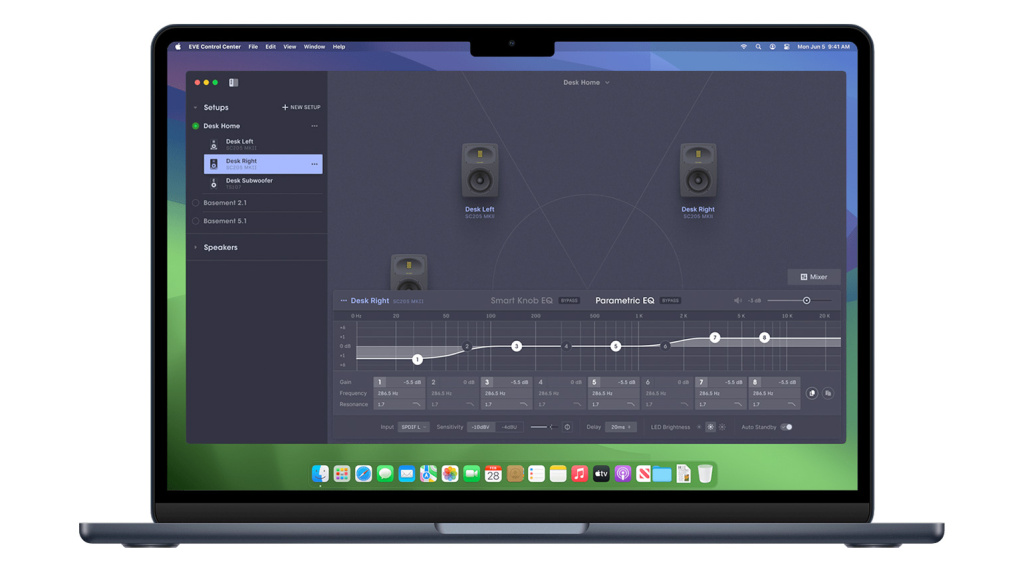Select EQ band node 7 on graph
Screen dimensions: 1024x565
(714, 338)
